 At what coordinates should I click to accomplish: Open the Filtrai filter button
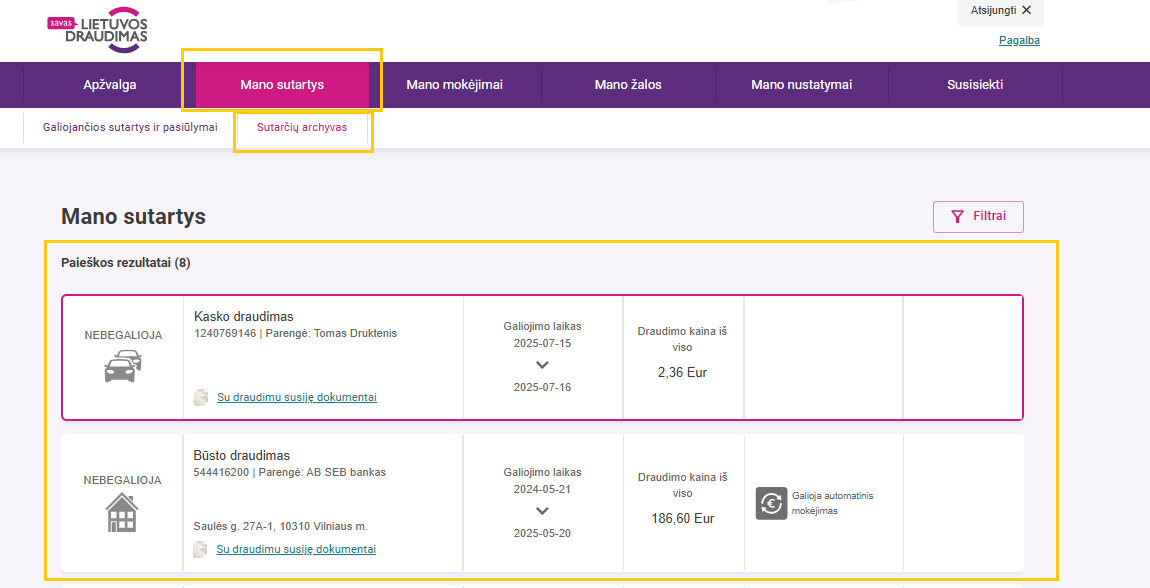978,217
